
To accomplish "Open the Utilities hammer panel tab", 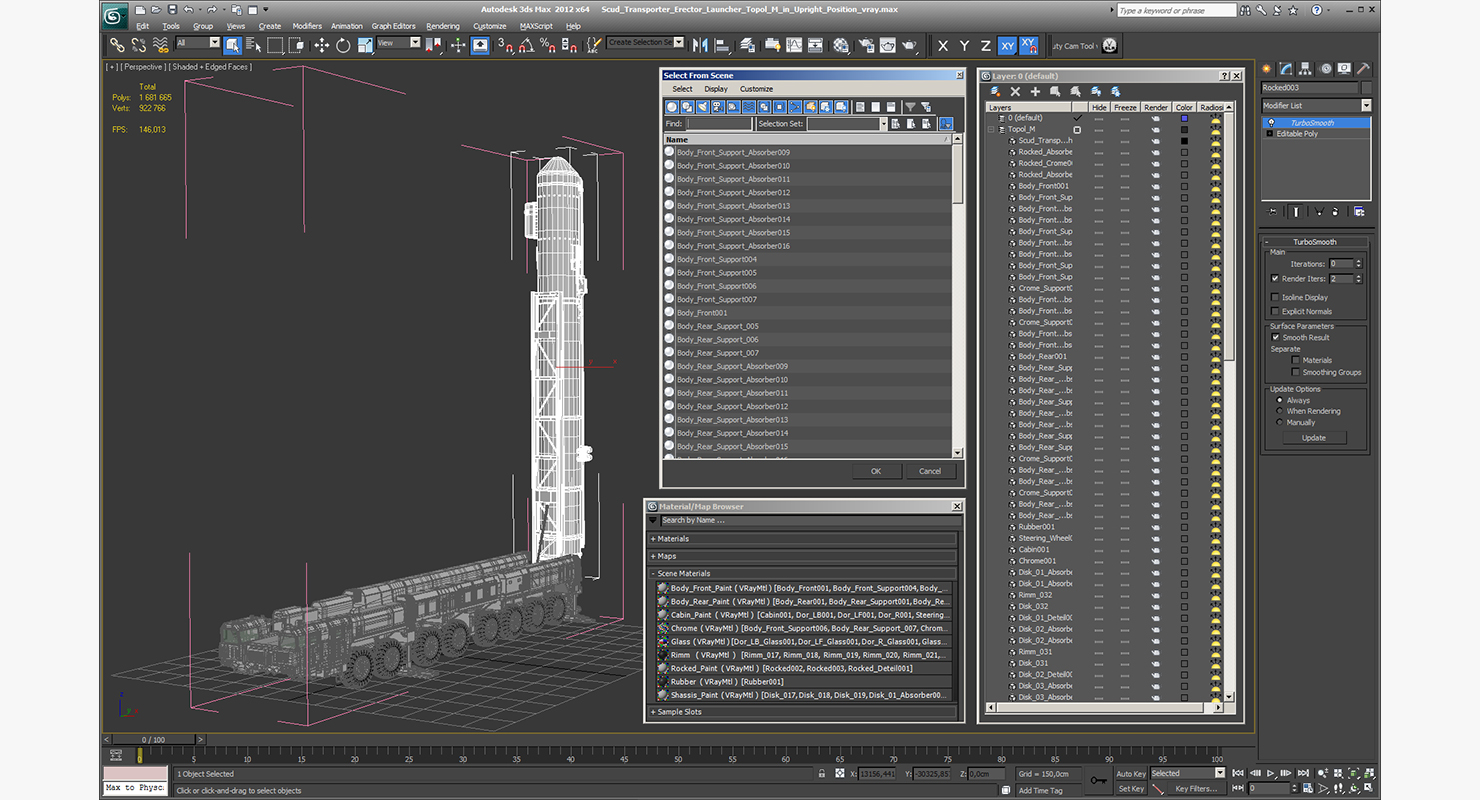I will click(1365, 69).
